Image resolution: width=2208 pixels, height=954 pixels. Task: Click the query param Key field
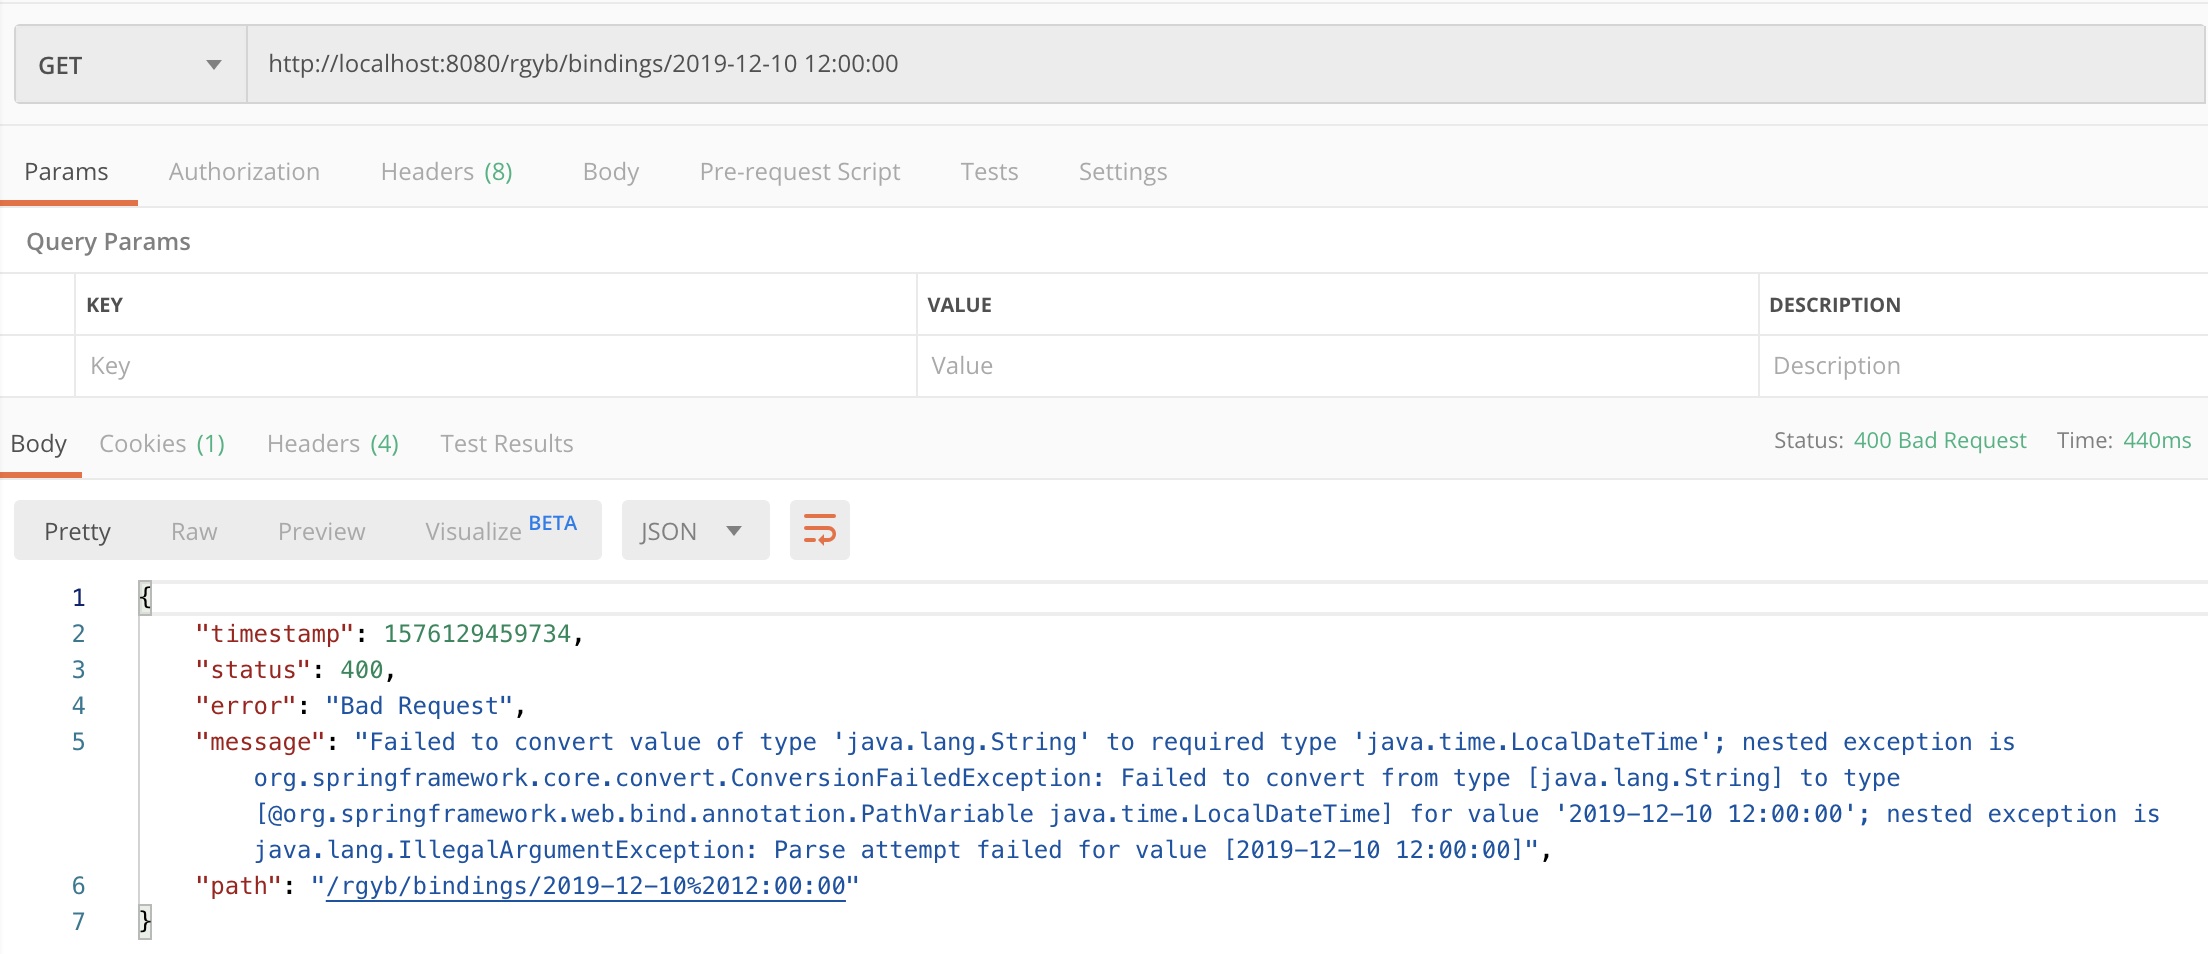tap(495, 366)
